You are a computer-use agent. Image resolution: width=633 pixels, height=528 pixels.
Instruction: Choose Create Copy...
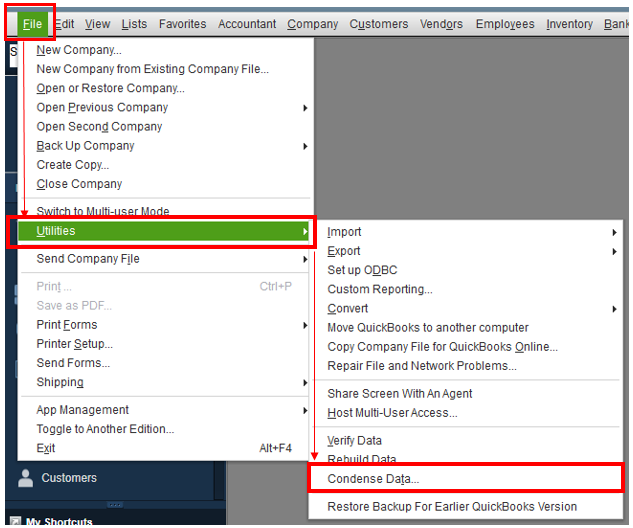166,165
